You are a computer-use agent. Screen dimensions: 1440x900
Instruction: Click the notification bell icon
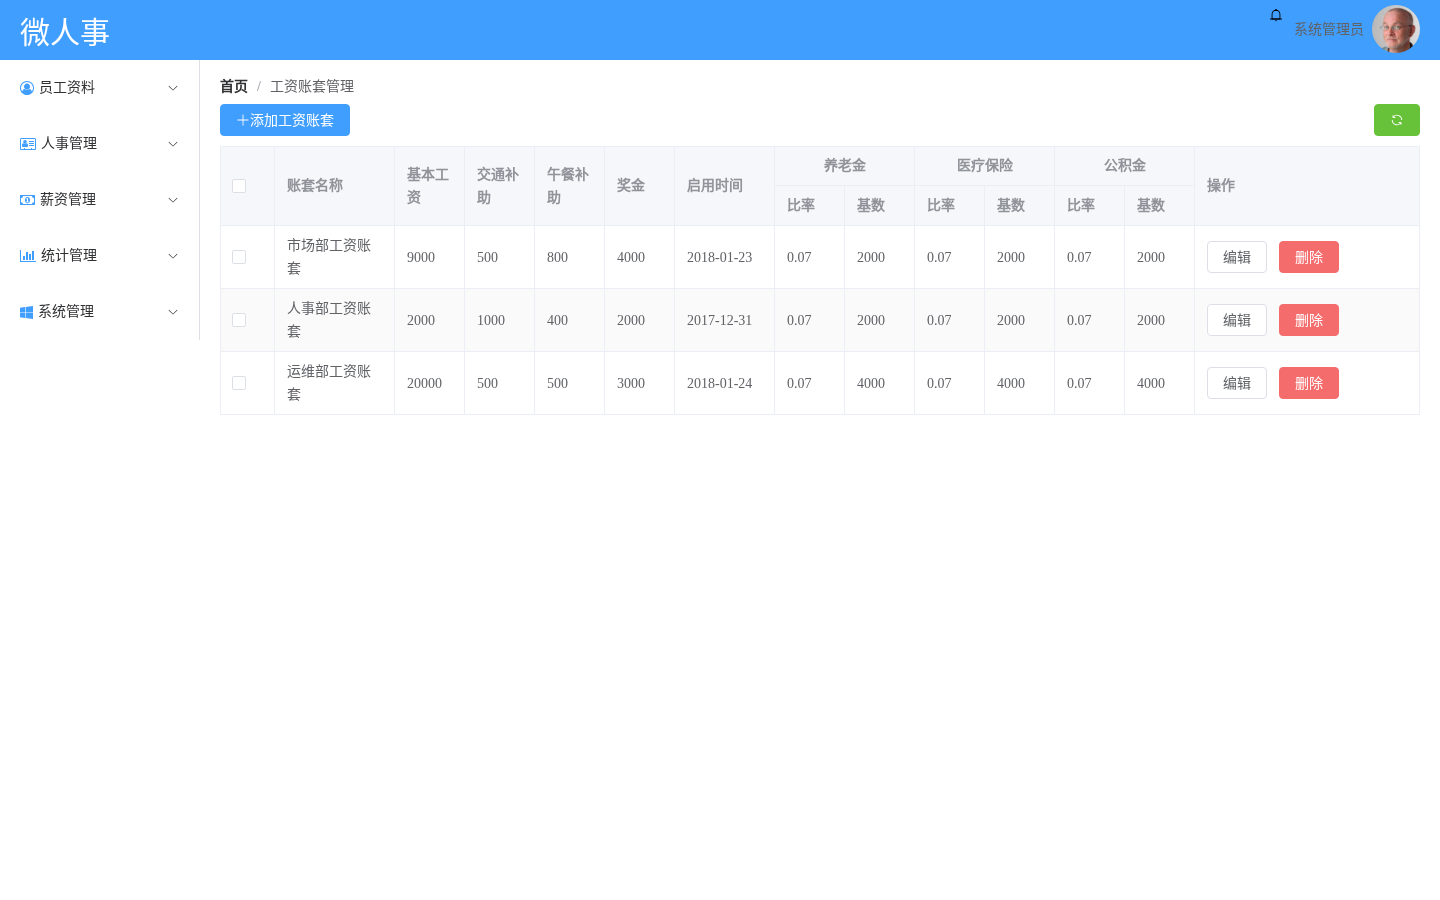point(1276,15)
